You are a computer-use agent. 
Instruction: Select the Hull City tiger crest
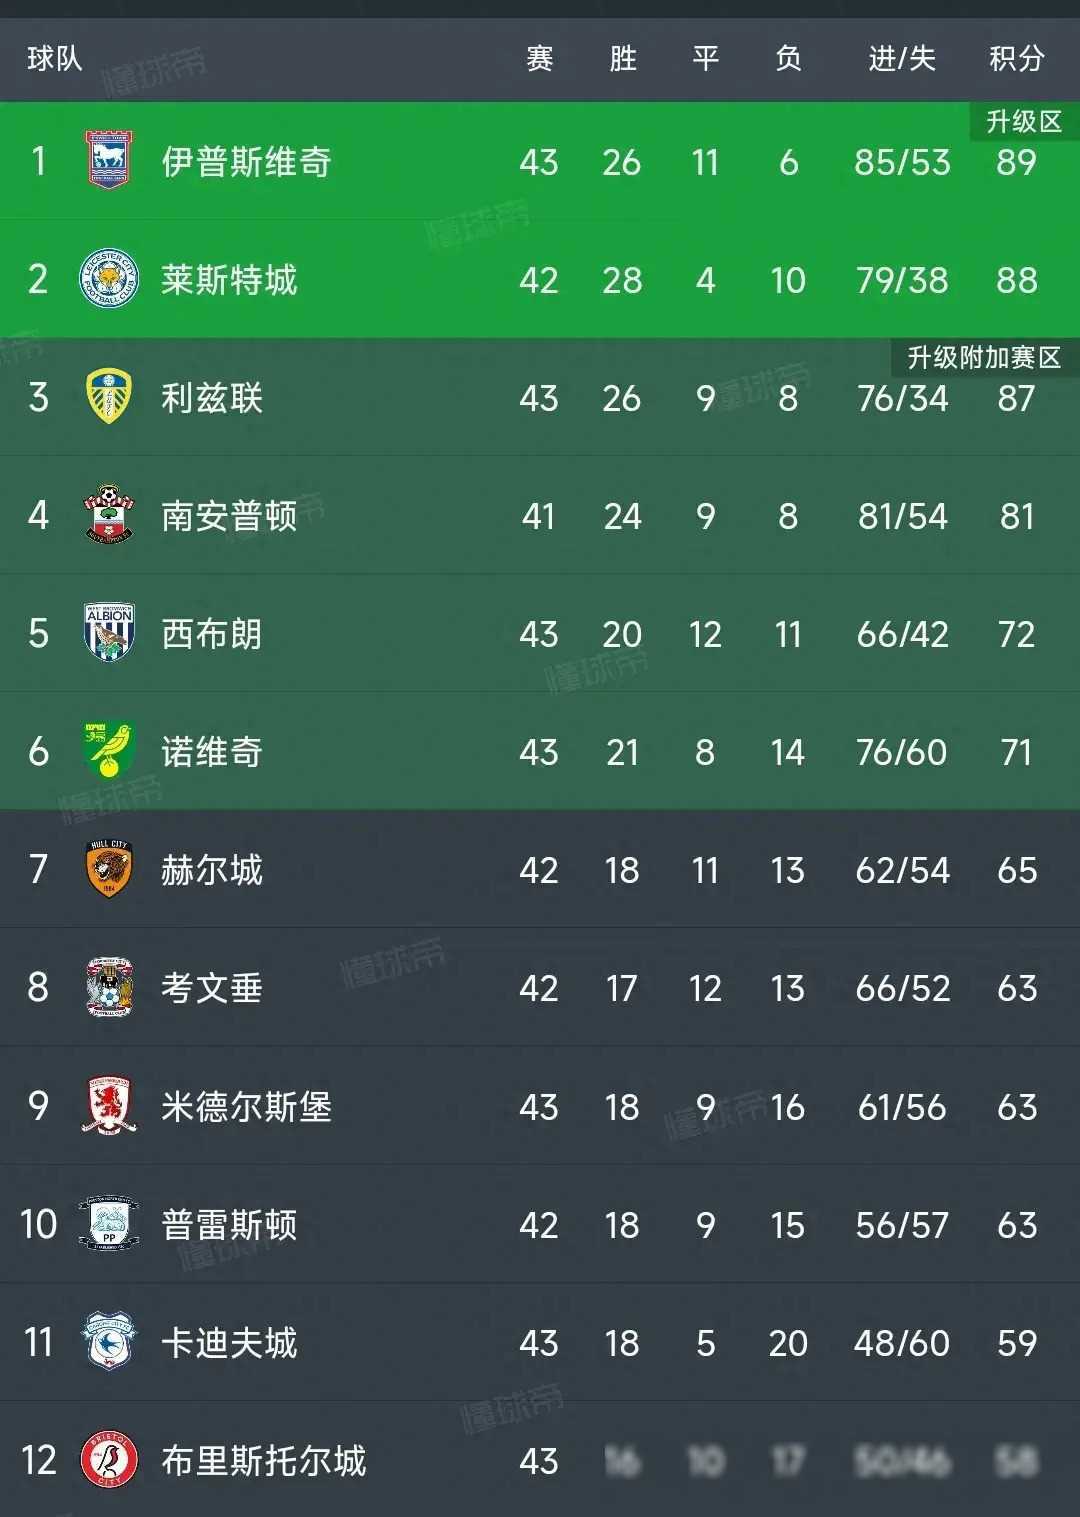pyautogui.click(x=109, y=868)
